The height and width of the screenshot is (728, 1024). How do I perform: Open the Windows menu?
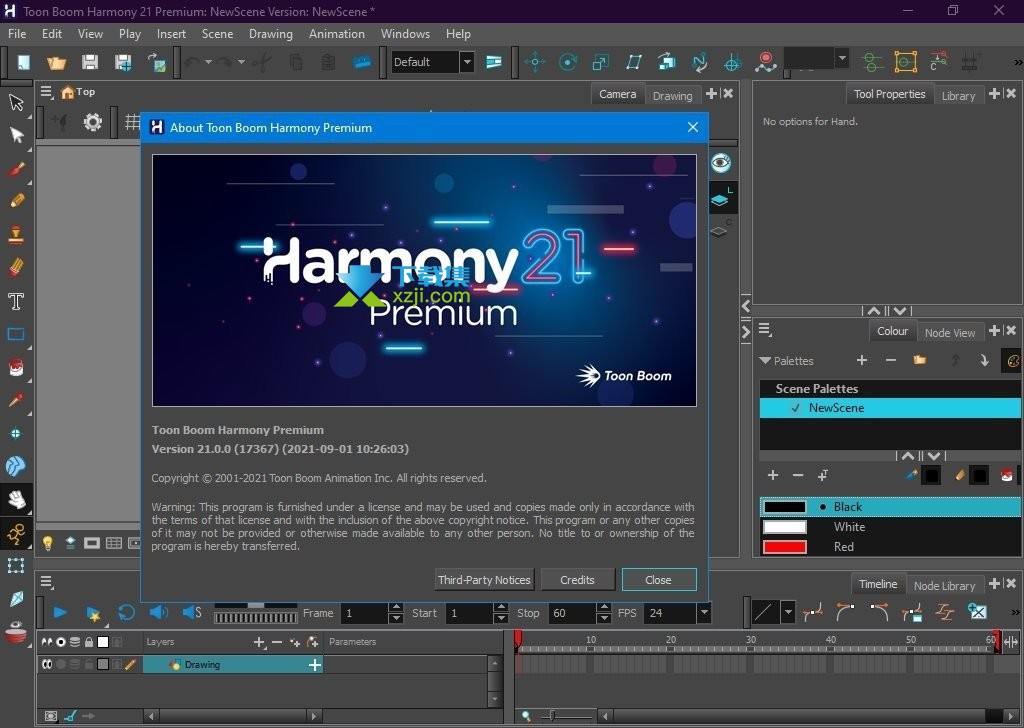click(405, 34)
